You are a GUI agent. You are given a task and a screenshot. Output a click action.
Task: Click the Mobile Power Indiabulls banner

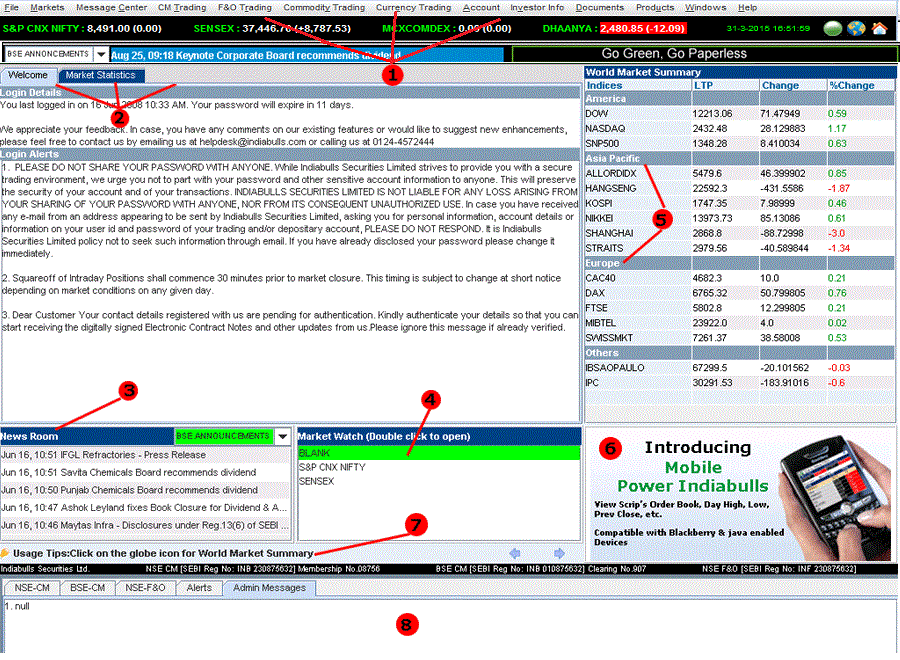(x=741, y=494)
